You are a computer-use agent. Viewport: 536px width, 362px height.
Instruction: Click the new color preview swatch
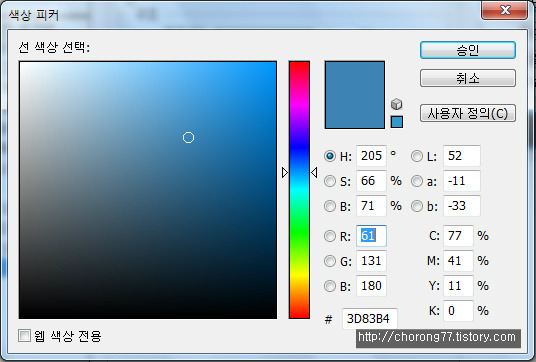coord(354,95)
